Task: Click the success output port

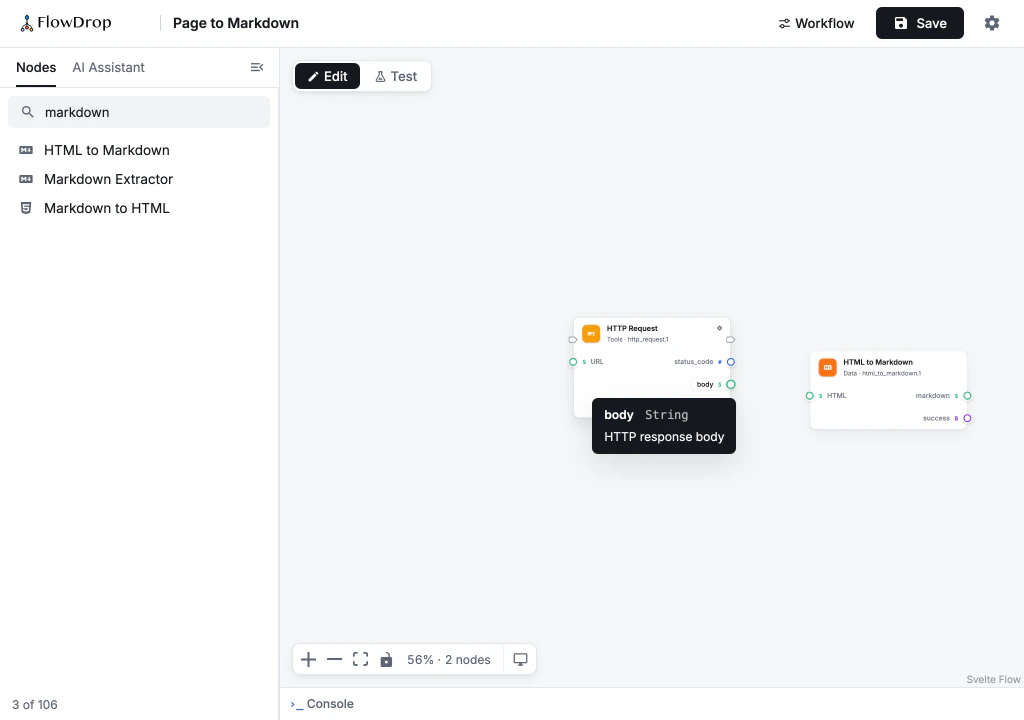Action: coord(967,418)
